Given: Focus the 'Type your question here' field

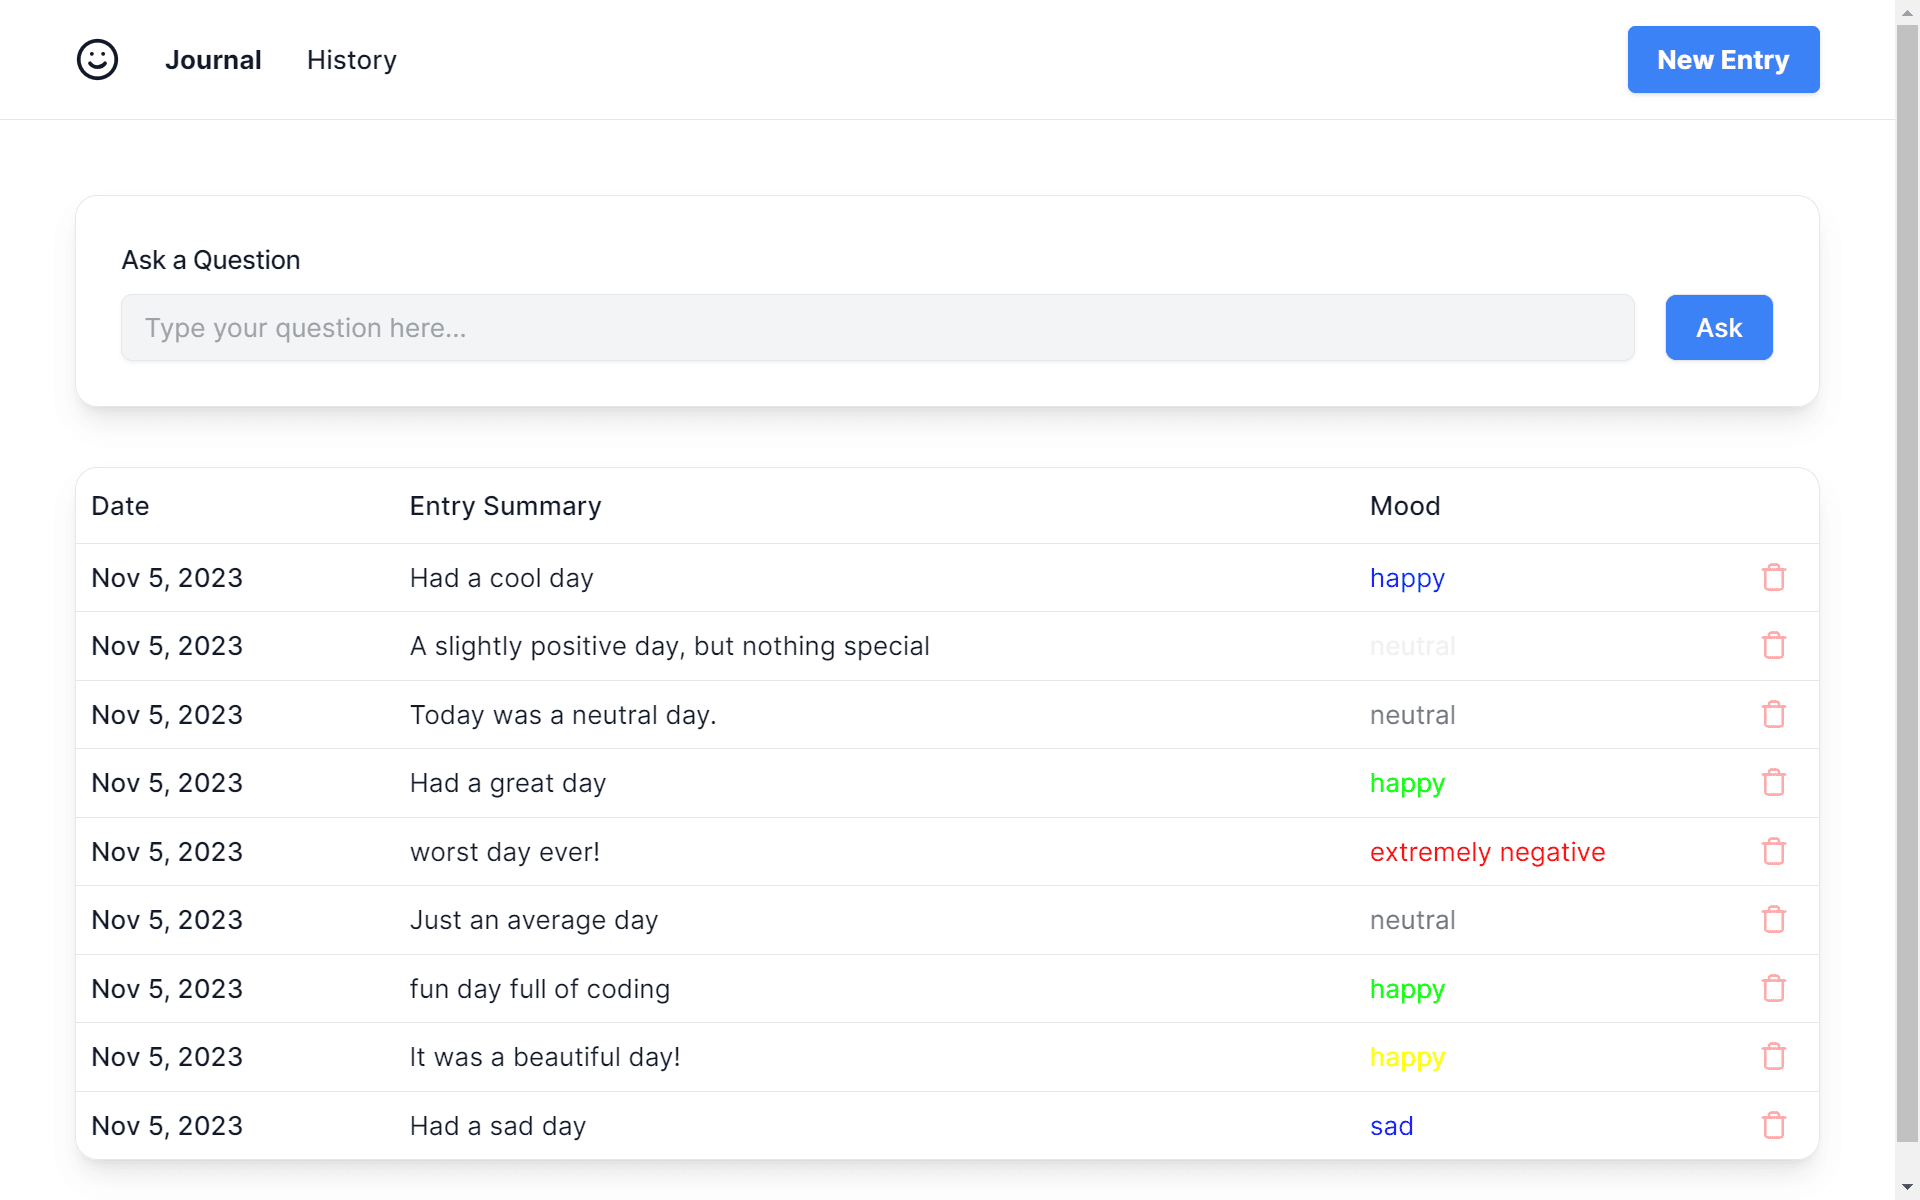Looking at the screenshot, I should click(877, 328).
